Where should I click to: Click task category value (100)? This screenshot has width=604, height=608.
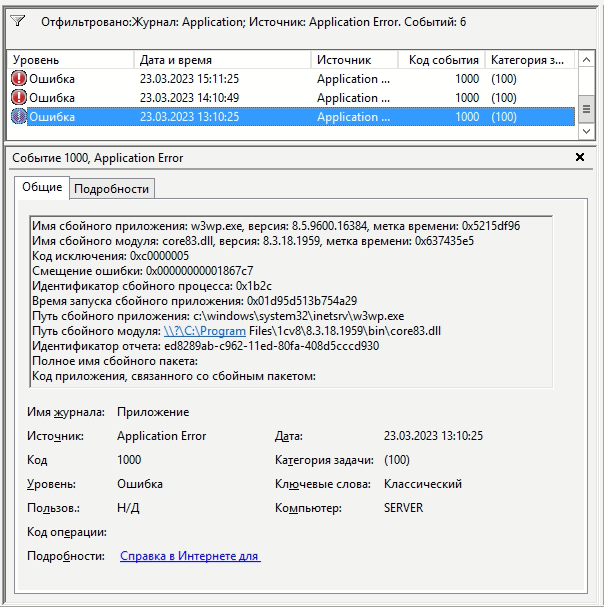[397, 460]
